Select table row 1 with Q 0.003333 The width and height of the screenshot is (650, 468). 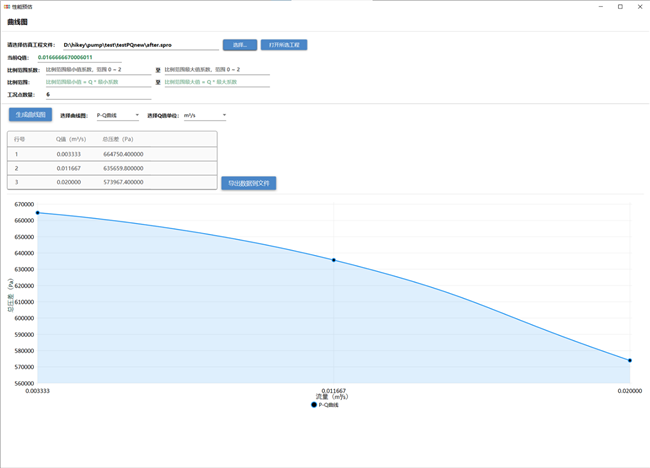[x=111, y=155]
